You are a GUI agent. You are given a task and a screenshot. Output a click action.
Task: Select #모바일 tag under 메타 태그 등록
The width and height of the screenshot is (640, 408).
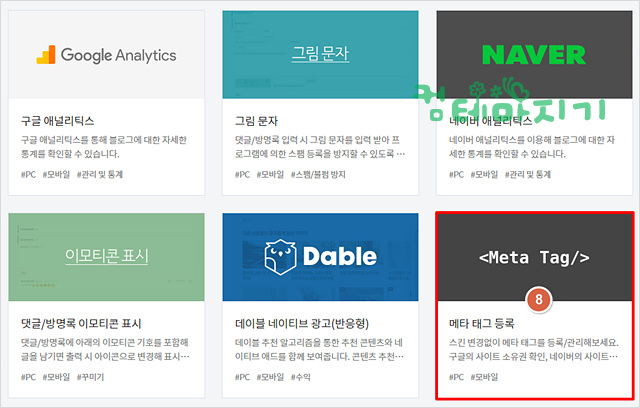pos(484,377)
